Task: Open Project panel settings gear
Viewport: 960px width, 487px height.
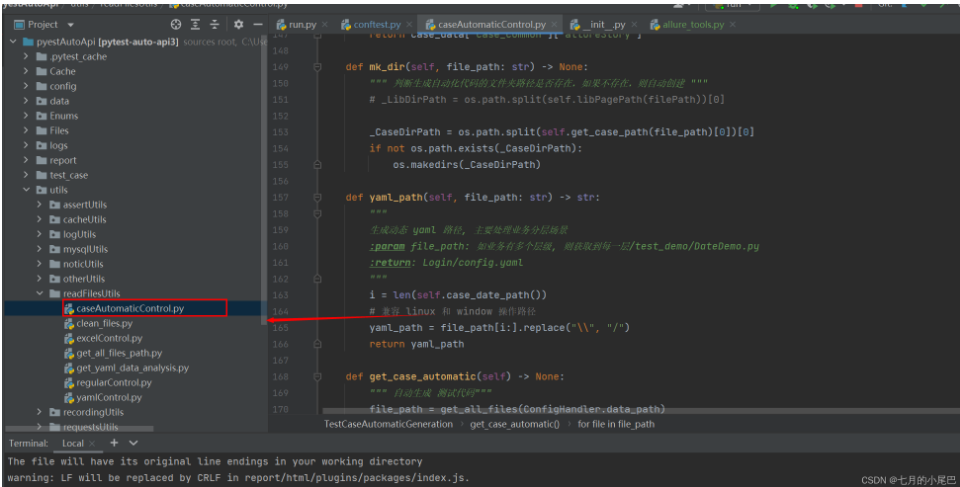Action: tap(238, 25)
